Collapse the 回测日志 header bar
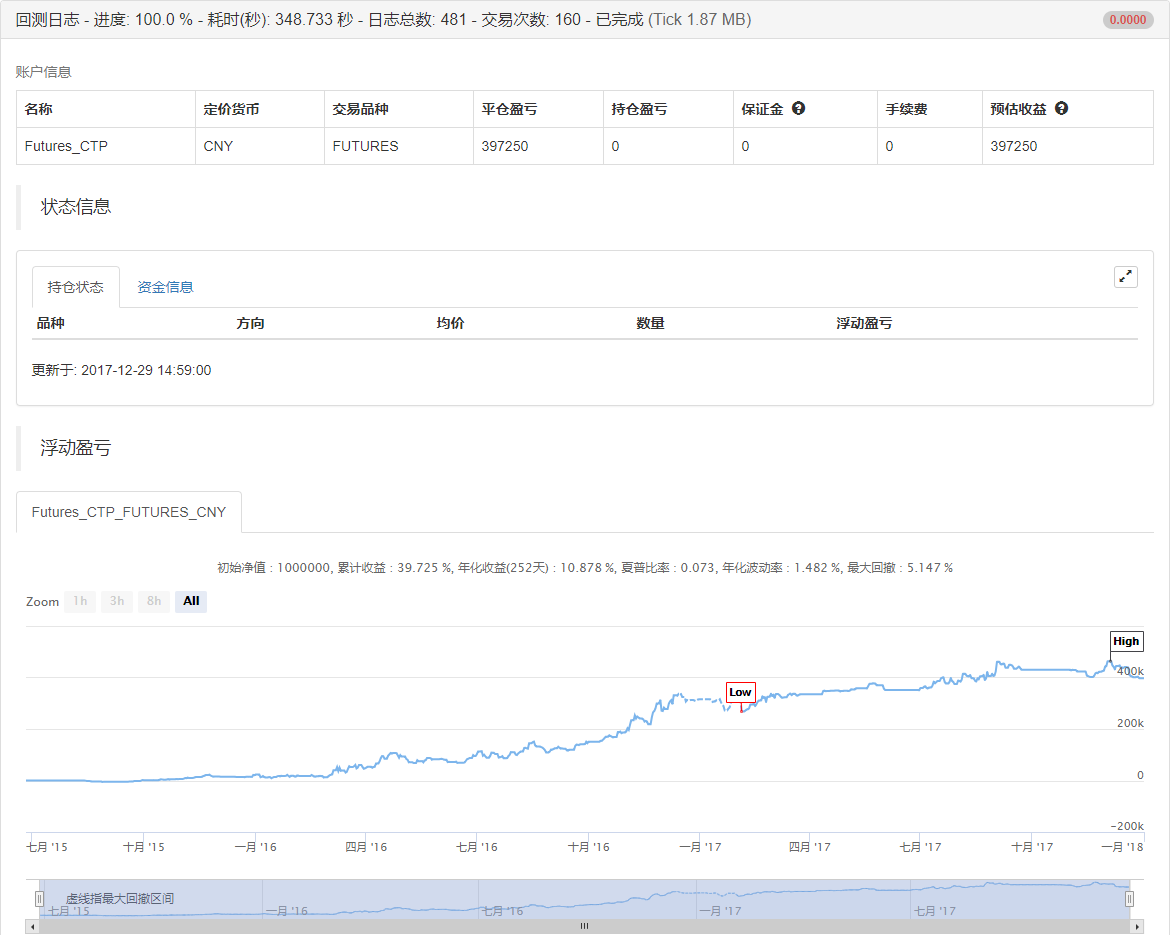This screenshot has width=1170, height=935. [400, 20]
